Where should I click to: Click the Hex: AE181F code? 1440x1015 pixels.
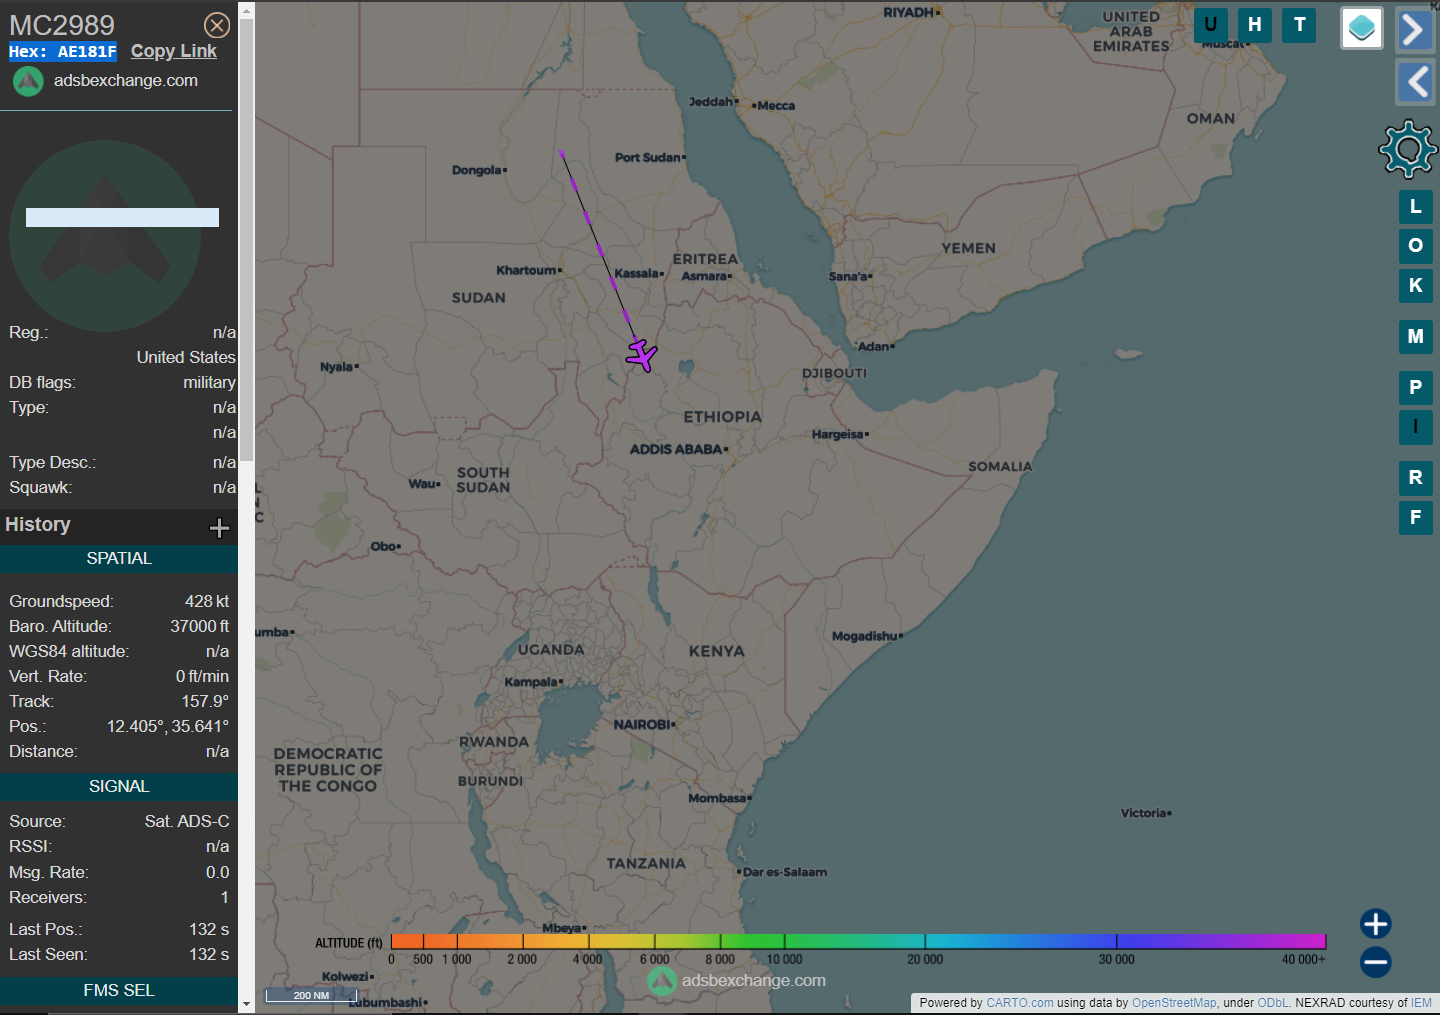[63, 52]
